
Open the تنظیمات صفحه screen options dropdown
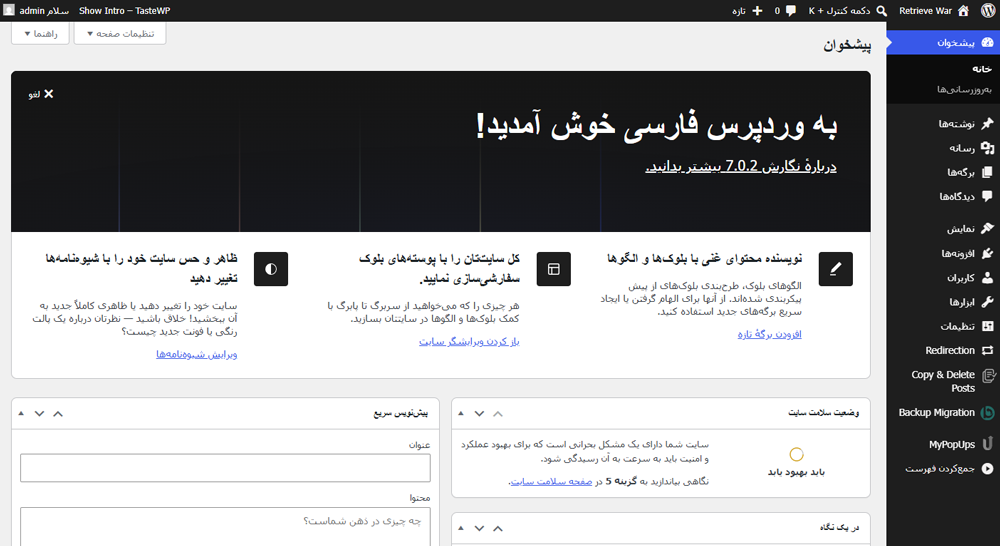click(120, 34)
